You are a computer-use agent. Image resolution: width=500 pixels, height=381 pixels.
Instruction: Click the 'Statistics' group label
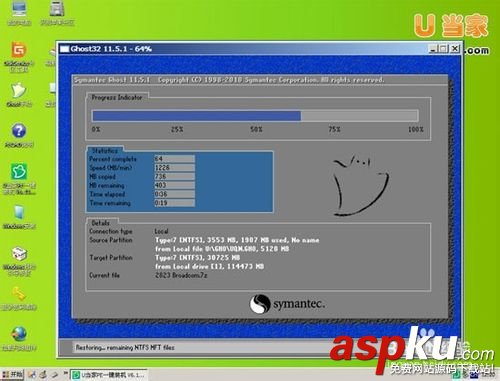point(105,151)
